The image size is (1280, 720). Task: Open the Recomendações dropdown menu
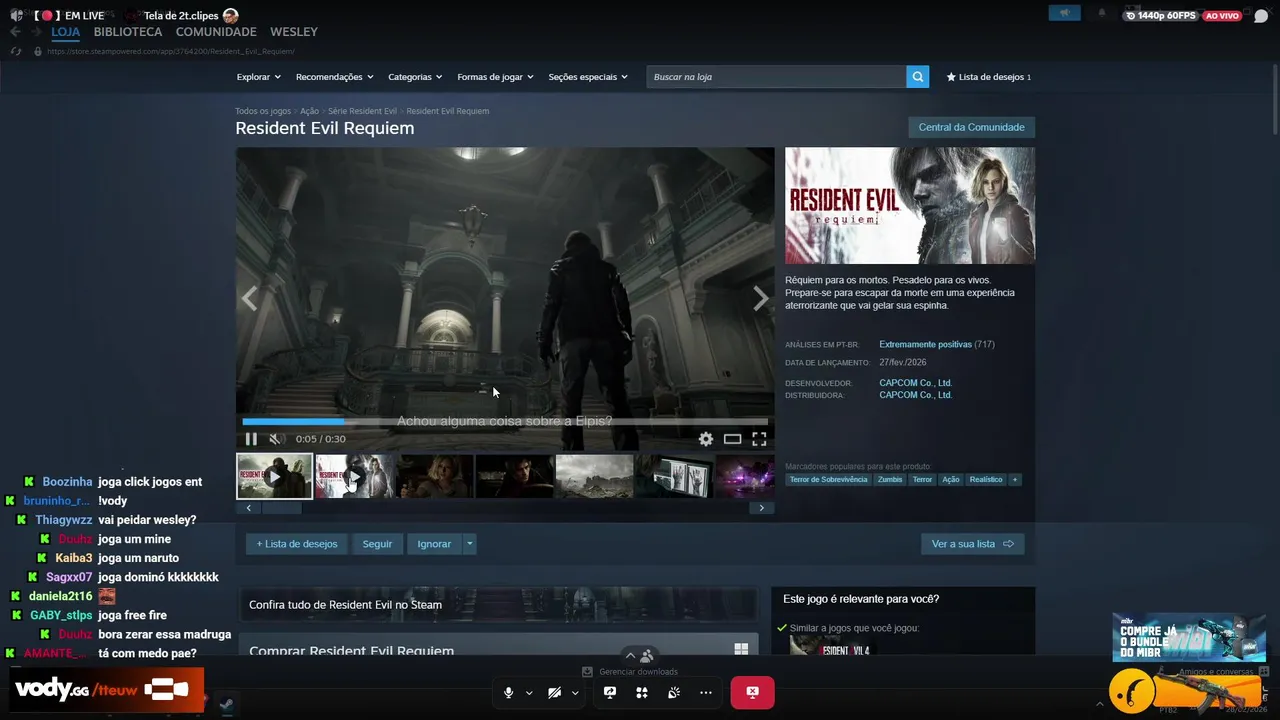334,77
